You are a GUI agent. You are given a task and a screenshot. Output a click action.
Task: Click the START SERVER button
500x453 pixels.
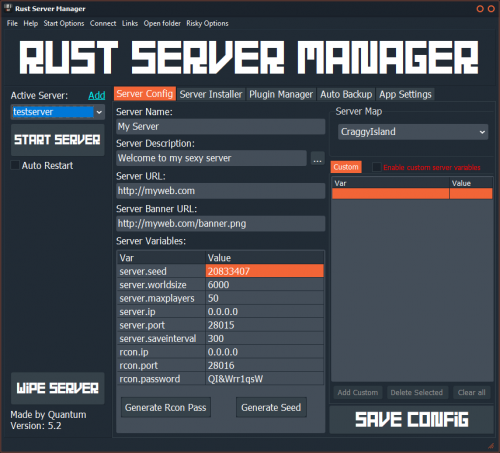[58, 140]
